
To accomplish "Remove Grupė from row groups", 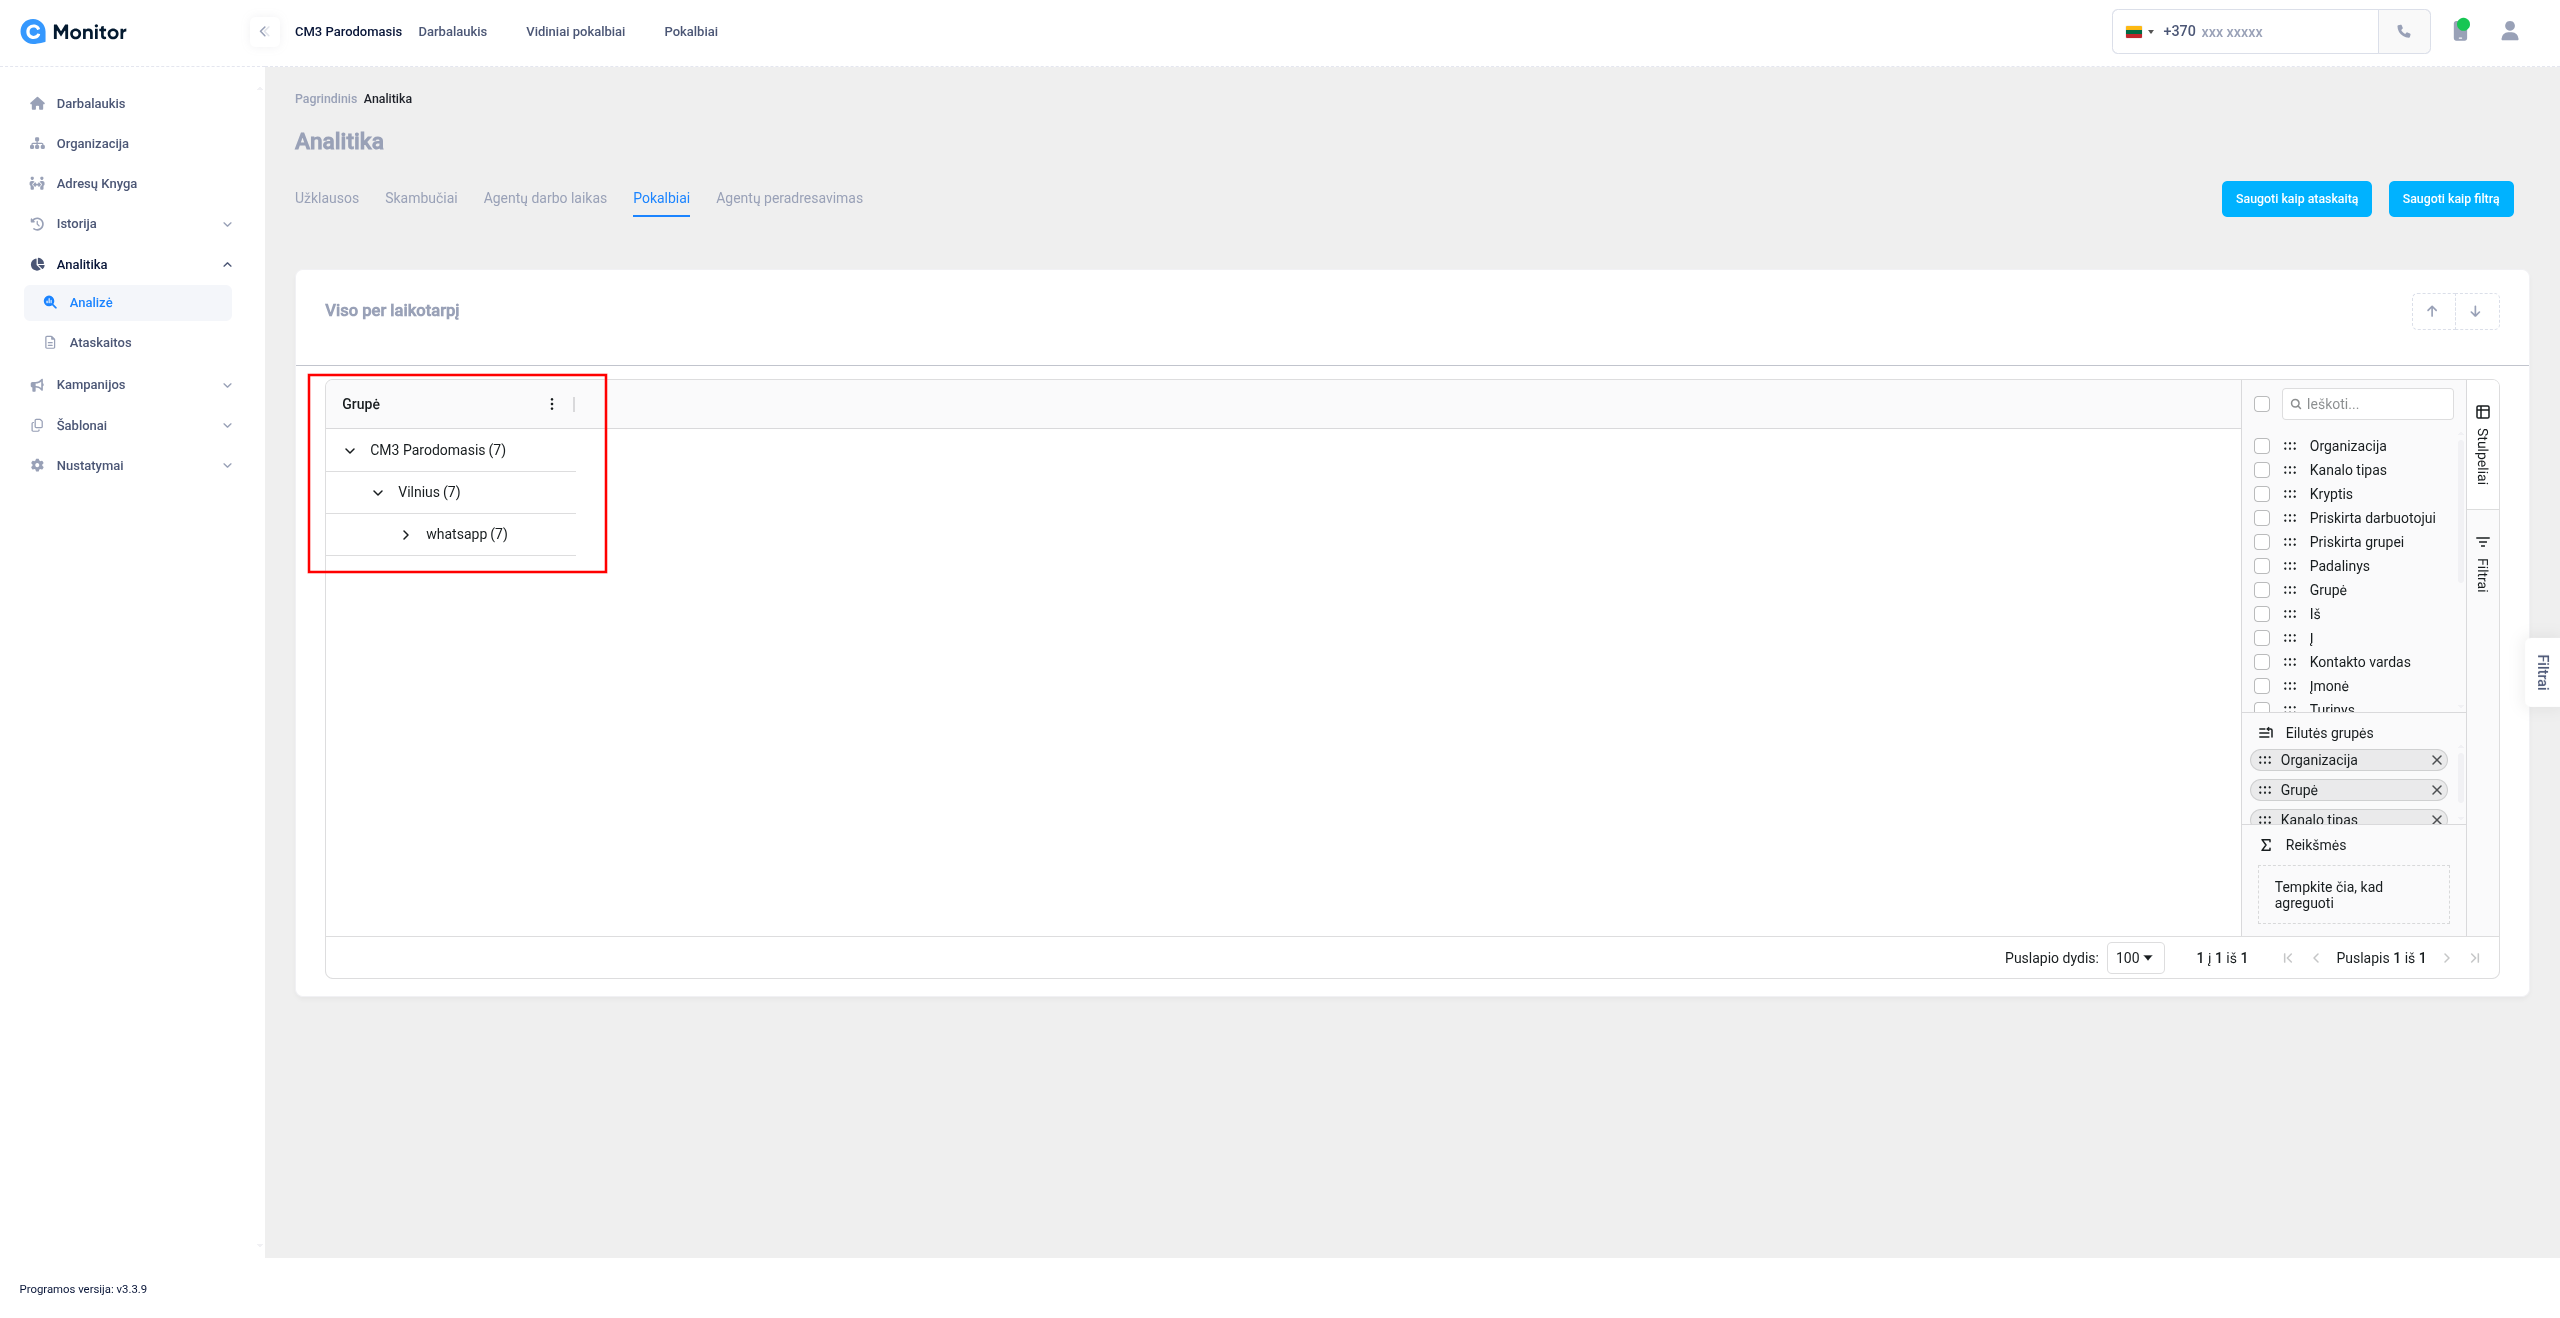I will pyautogui.click(x=2437, y=790).
